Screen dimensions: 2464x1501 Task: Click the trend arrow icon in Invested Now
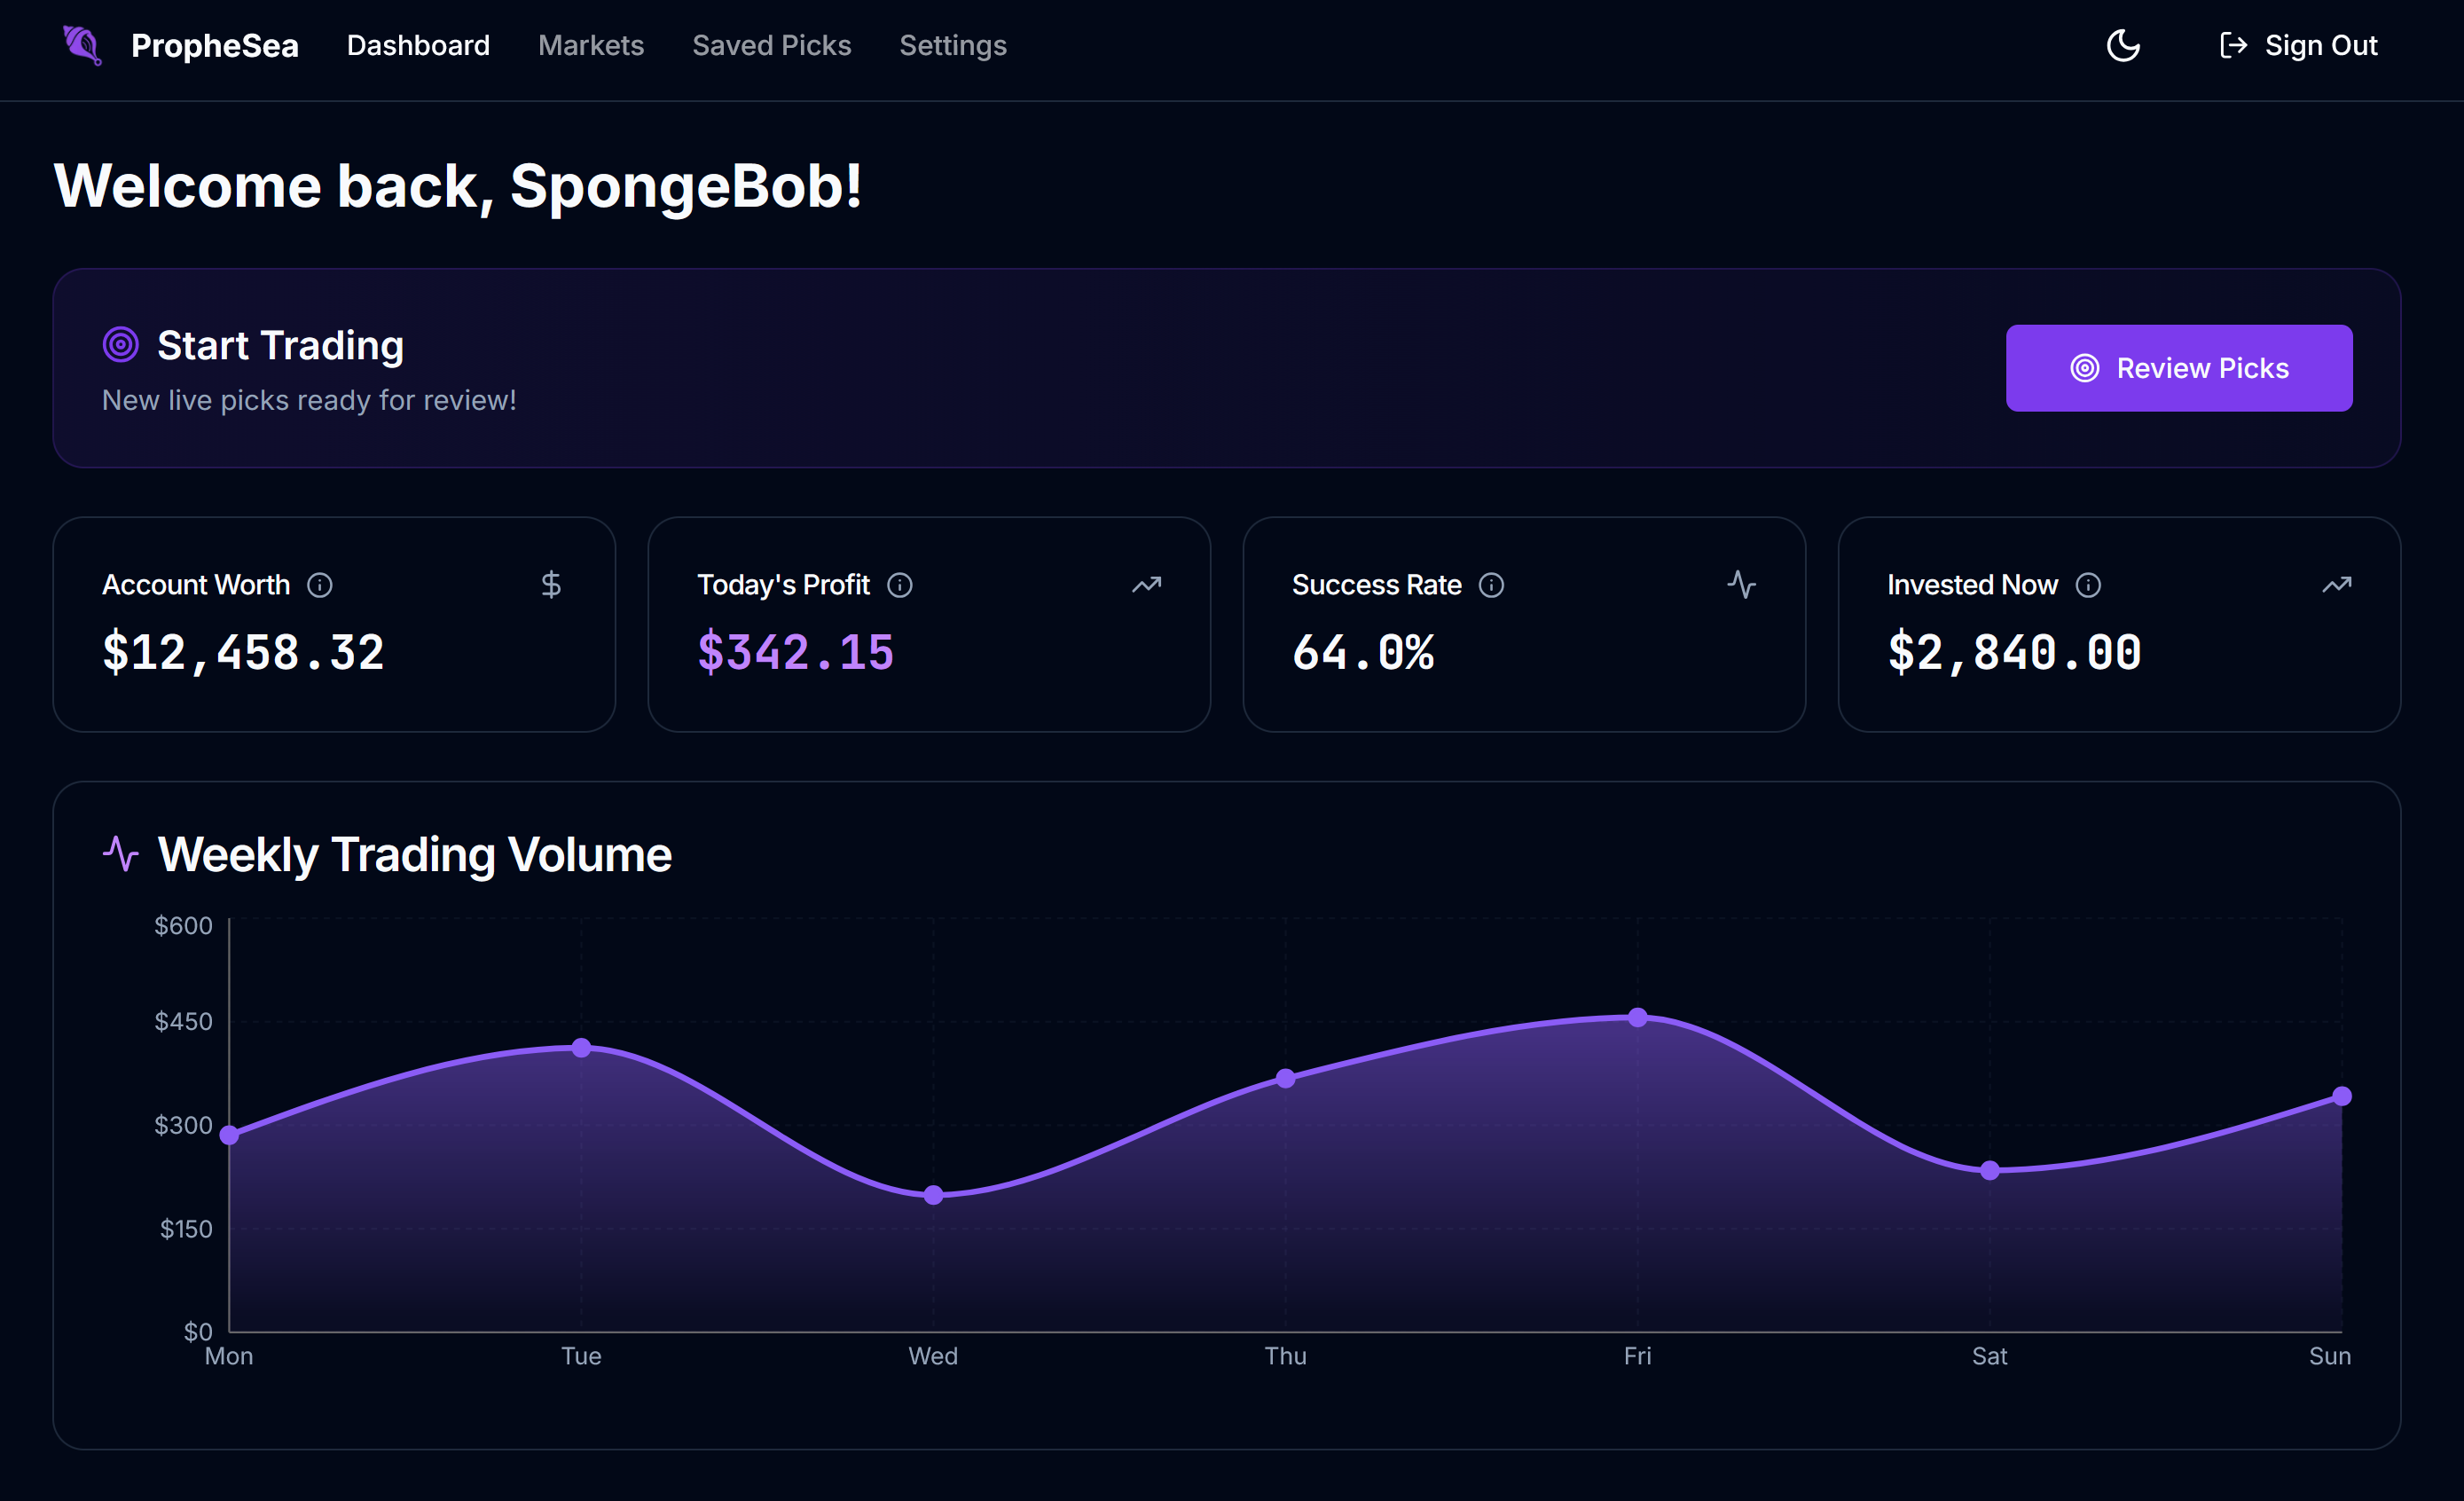coord(2336,585)
